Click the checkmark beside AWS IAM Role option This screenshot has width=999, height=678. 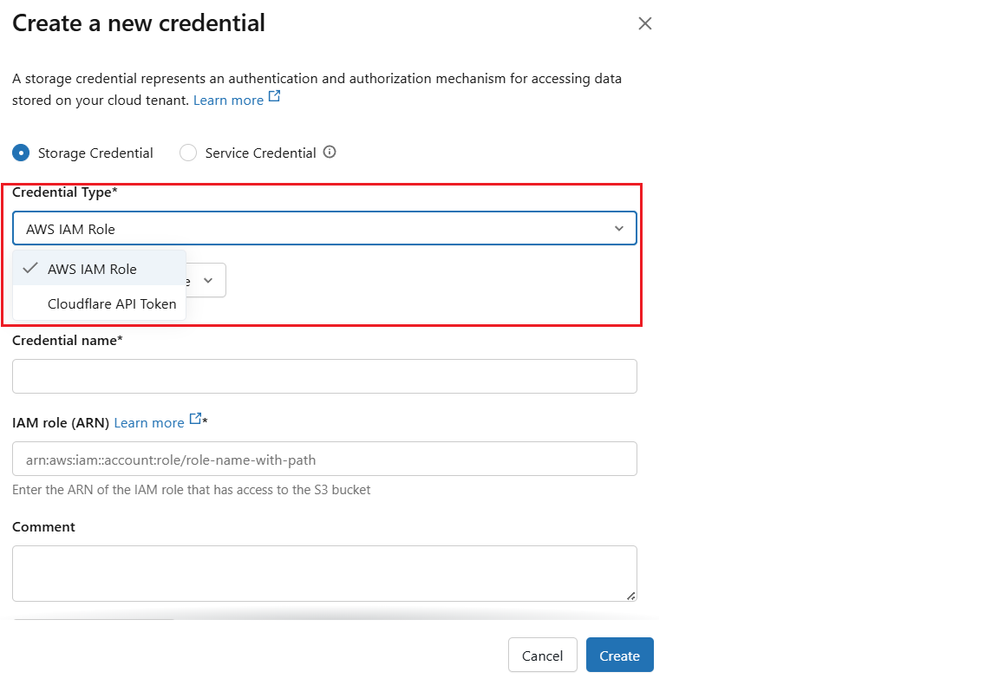31,269
